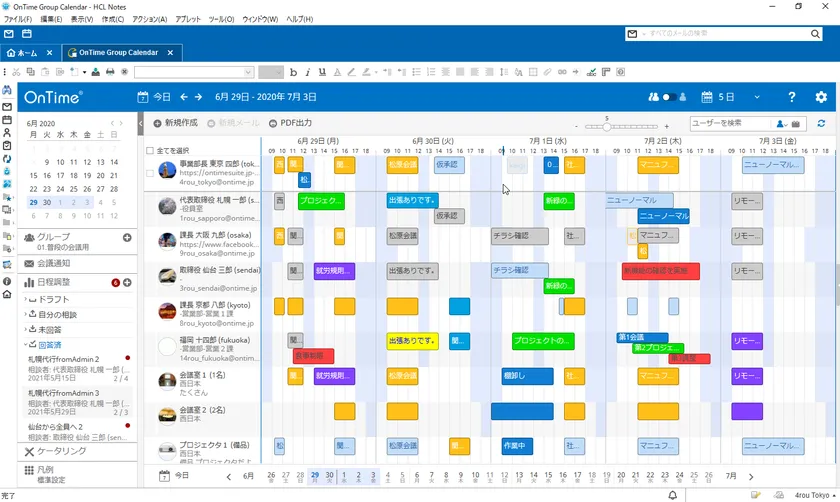Open the 会議通知 section
This screenshot has height=502, width=840.
(x=78, y=264)
